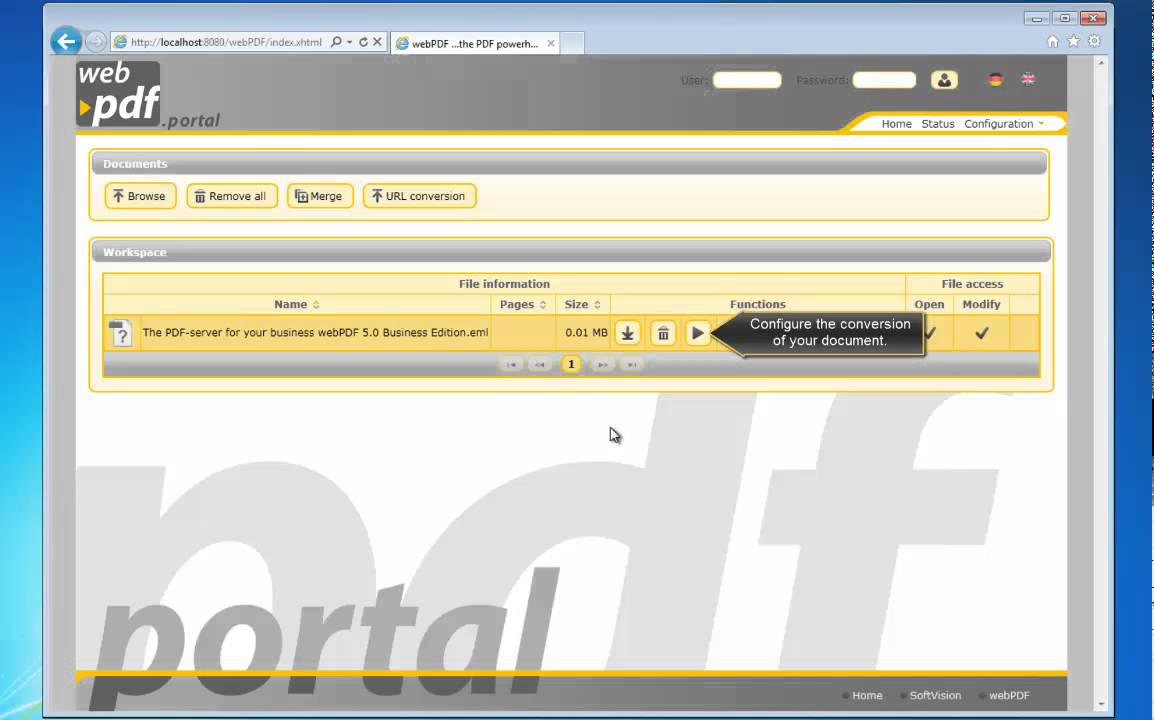Open the Status menu item
1154x720 pixels.
[x=938, y=124]
